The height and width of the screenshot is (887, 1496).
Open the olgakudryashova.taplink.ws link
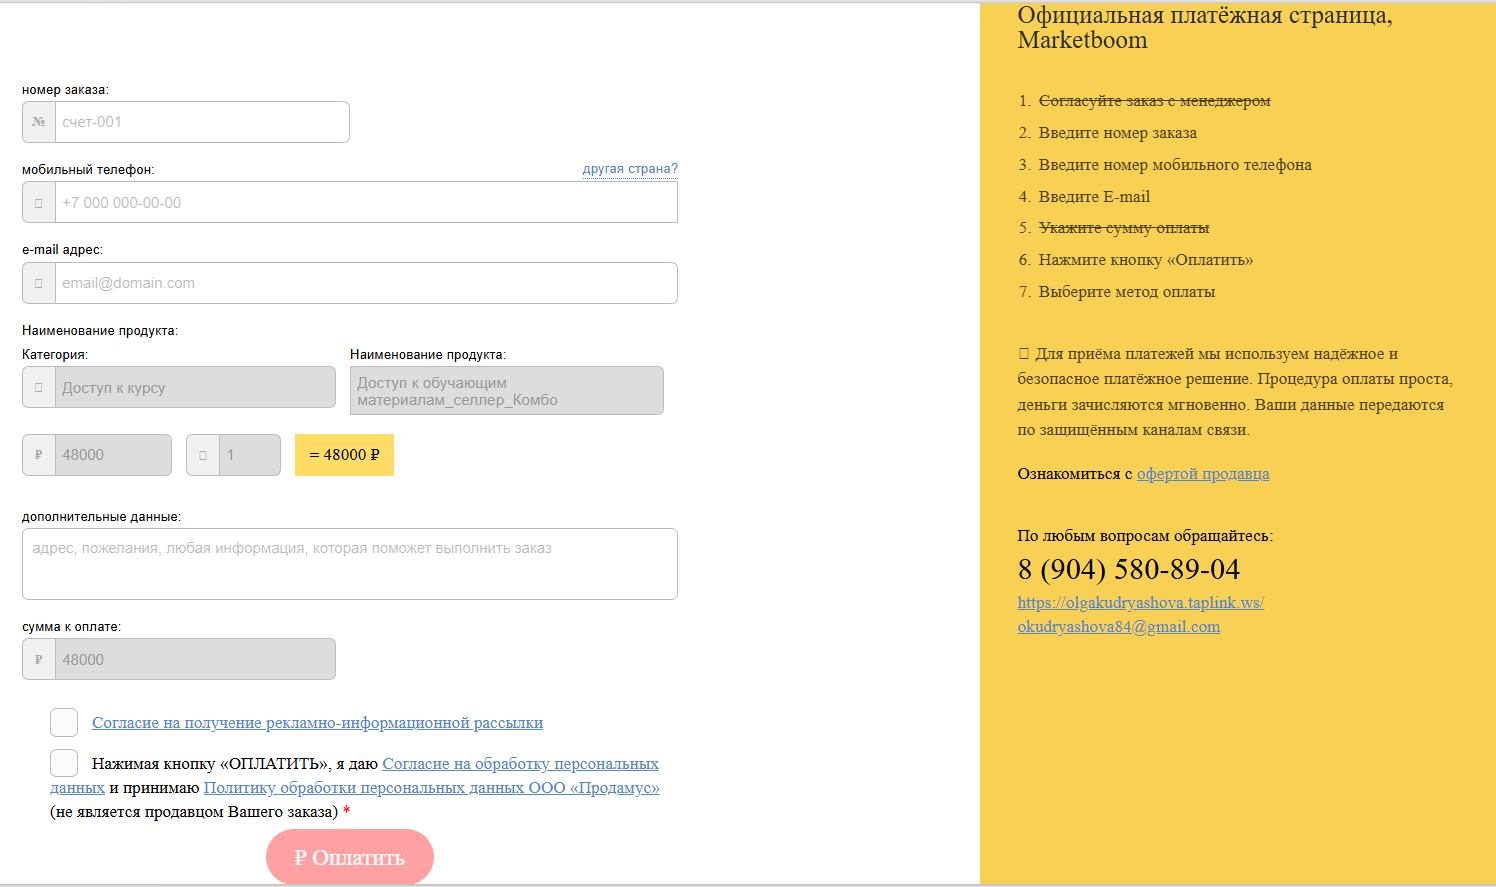coord(1140,603)
